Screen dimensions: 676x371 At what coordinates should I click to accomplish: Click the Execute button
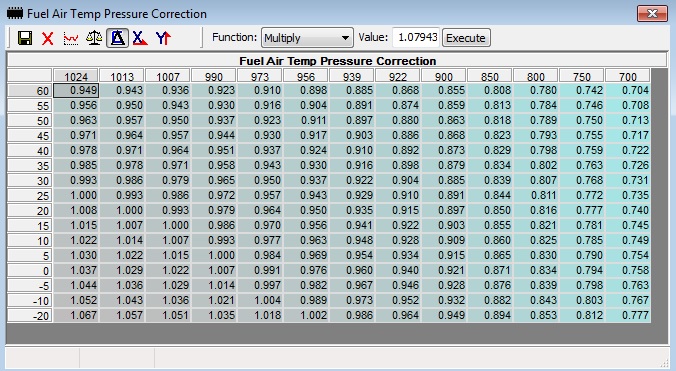pyautogui.click(x=466, y=38)
